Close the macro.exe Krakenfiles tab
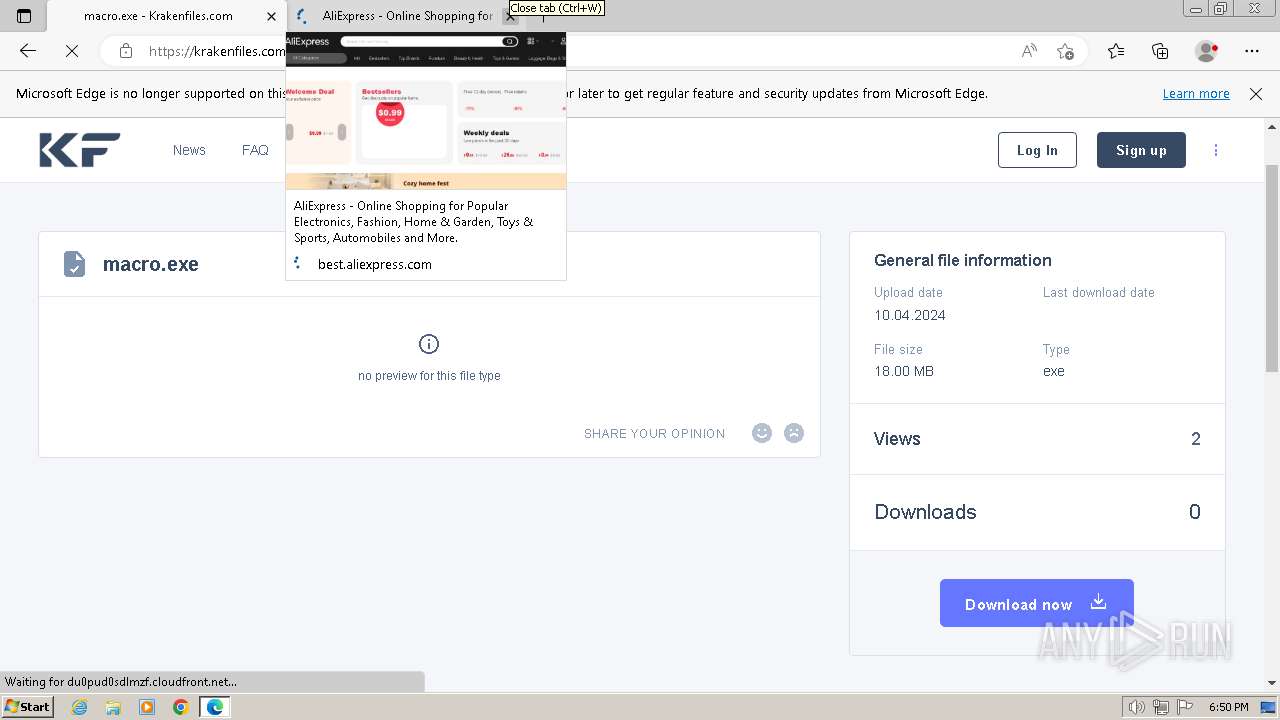The height and width of the screenshot is (720, 1280). click(271, 16)
